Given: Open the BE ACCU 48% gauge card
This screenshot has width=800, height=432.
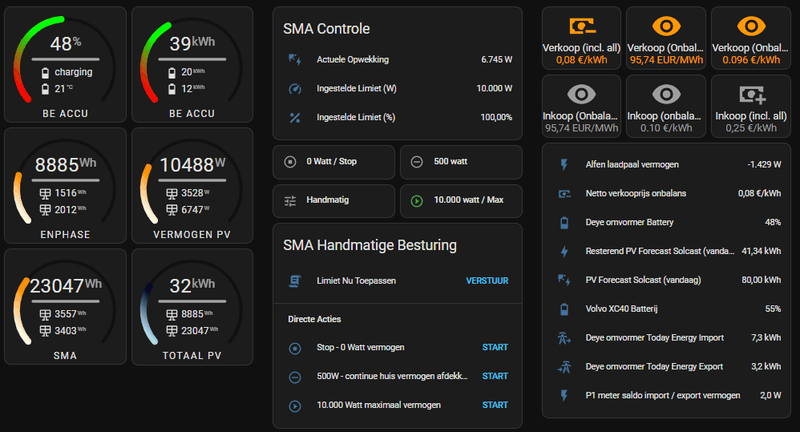Looking at the screenshot, I should click(x=66, y=64).
